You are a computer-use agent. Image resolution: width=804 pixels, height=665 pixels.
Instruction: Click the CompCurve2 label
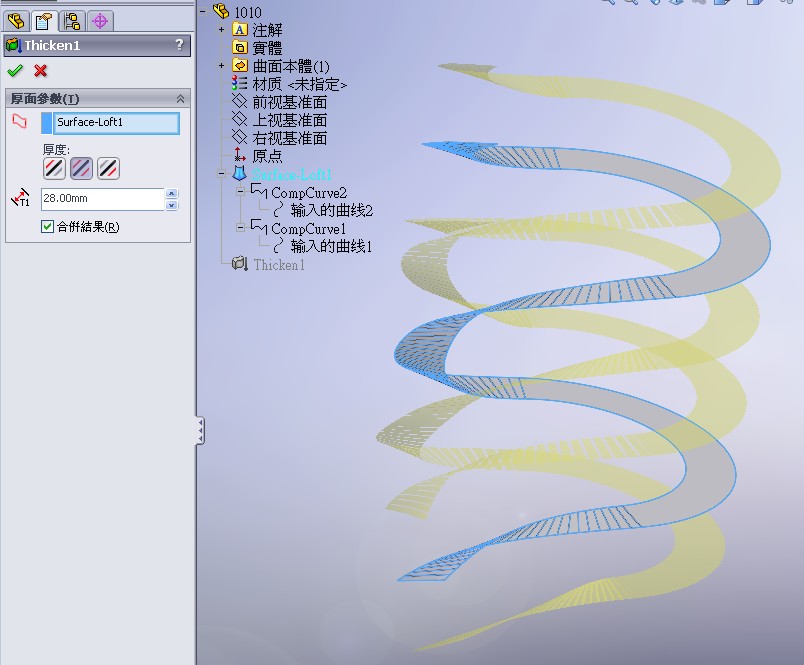[309, 193]
